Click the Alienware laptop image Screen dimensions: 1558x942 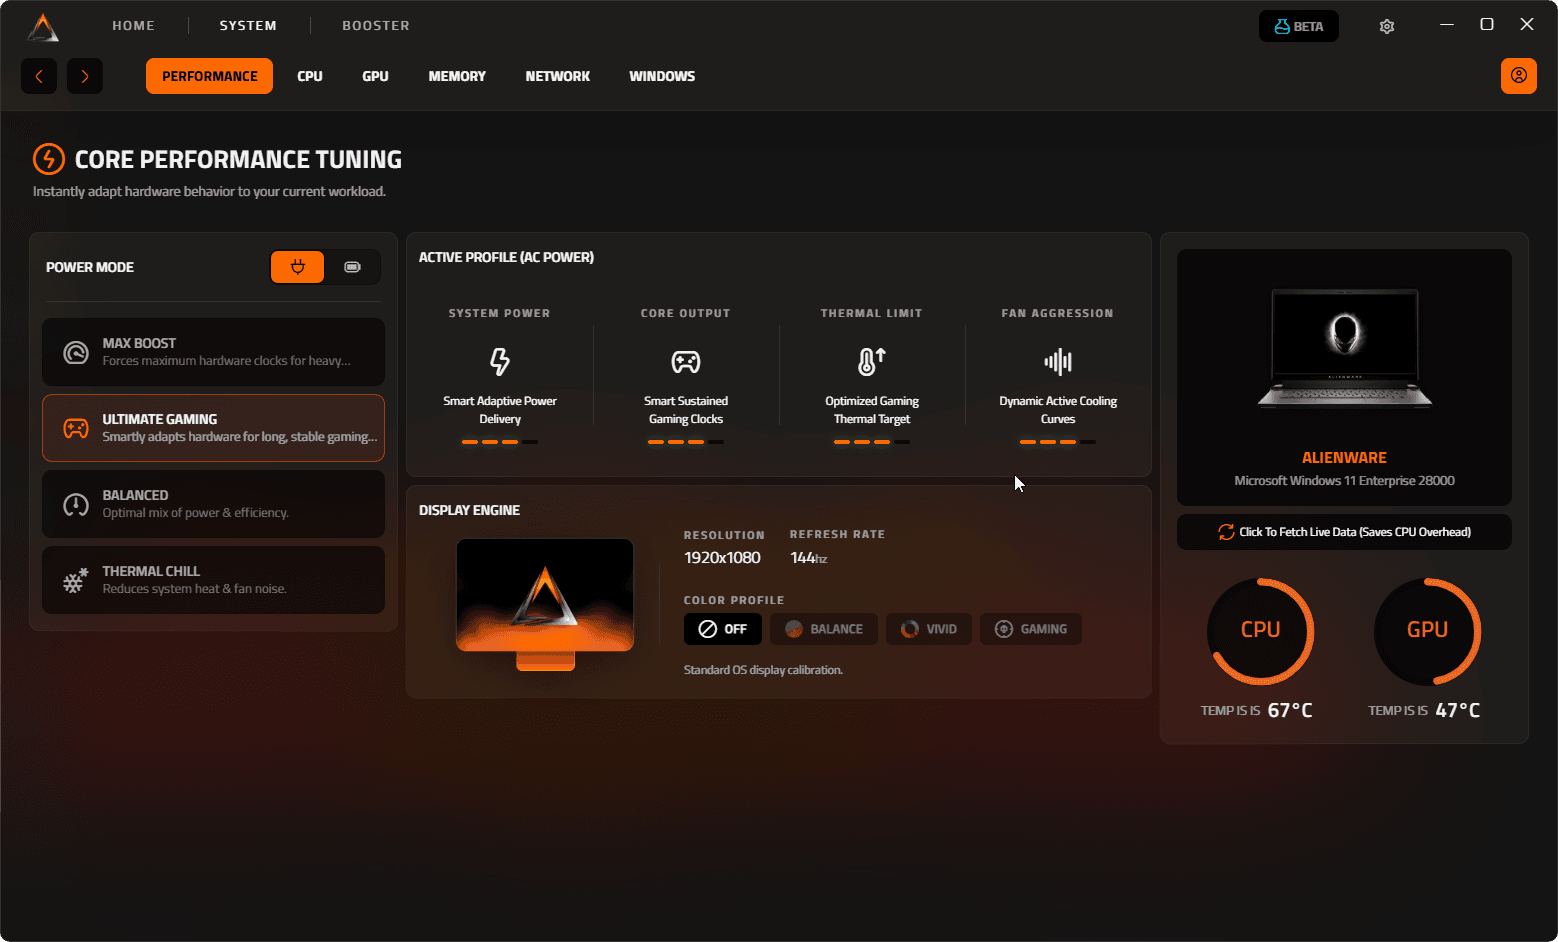1344,348
